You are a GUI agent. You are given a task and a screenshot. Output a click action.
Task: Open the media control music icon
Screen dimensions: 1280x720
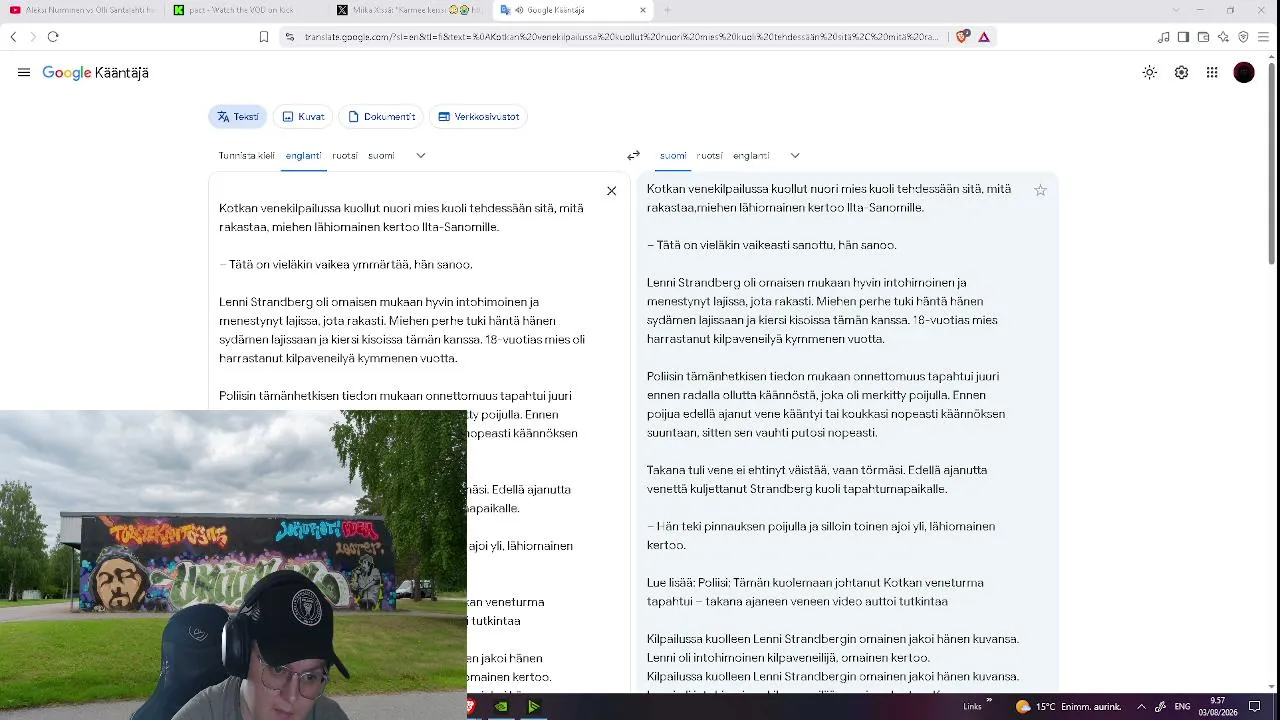[1163, 37]
